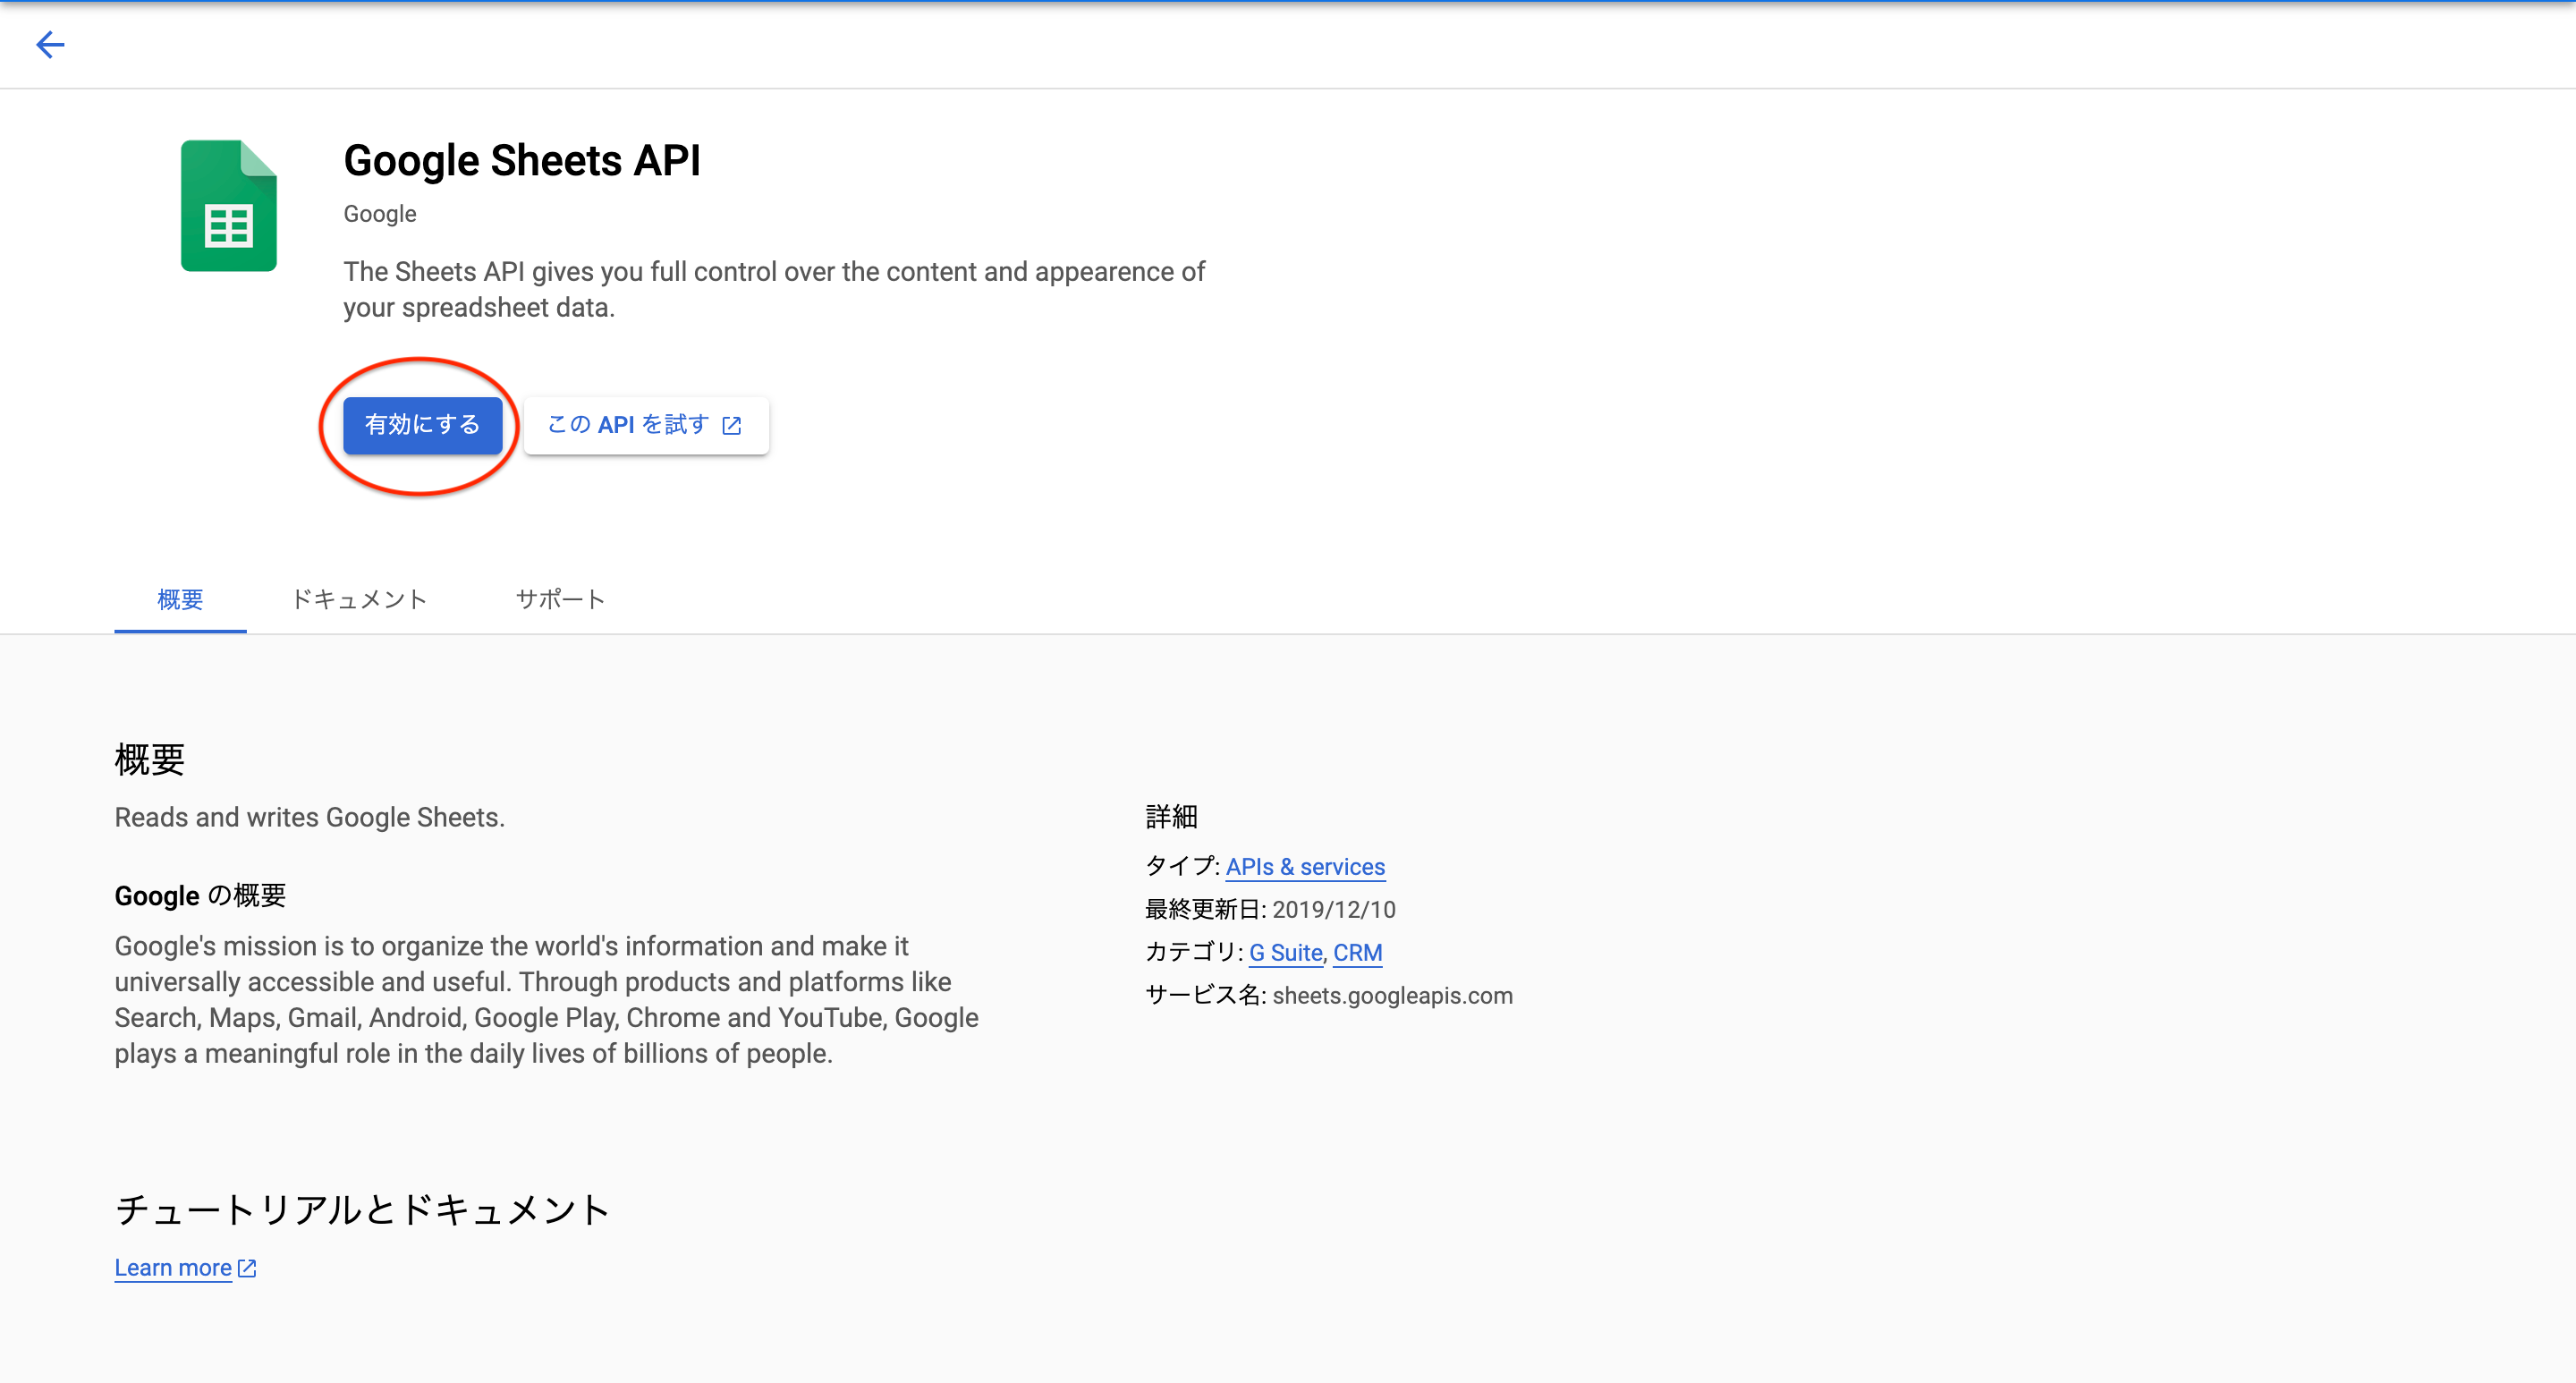Click the Learn more link
2576x1383 pixels.
click(172, 1267)
